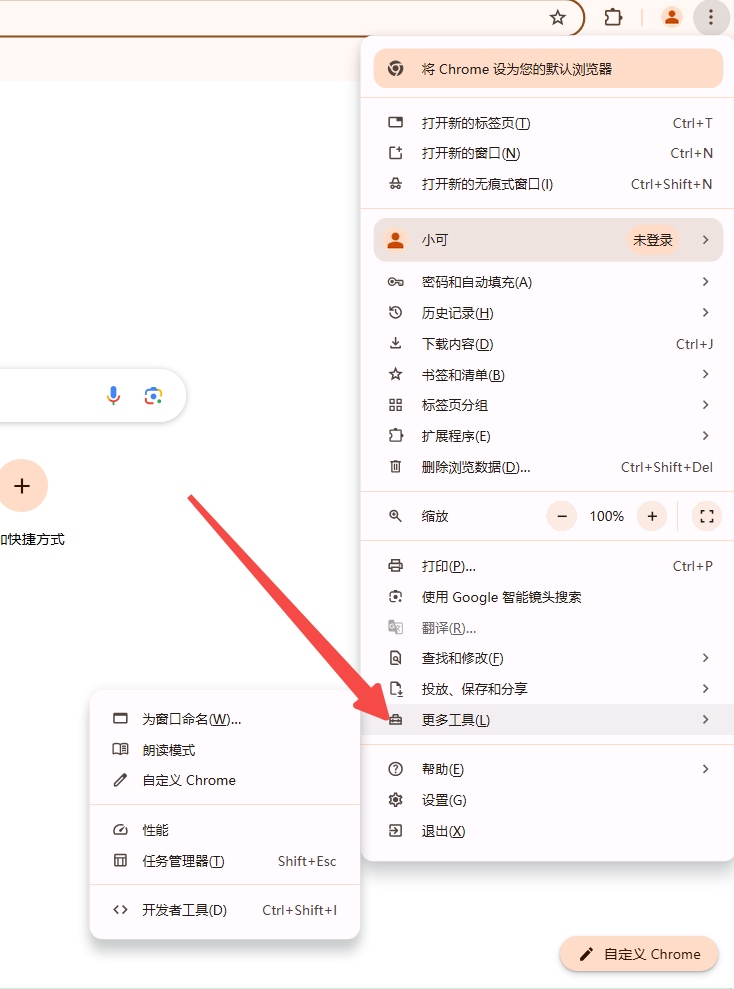
Task: Expand the 查找和修改 submenu chevron
Action: (x=706, y=657)
